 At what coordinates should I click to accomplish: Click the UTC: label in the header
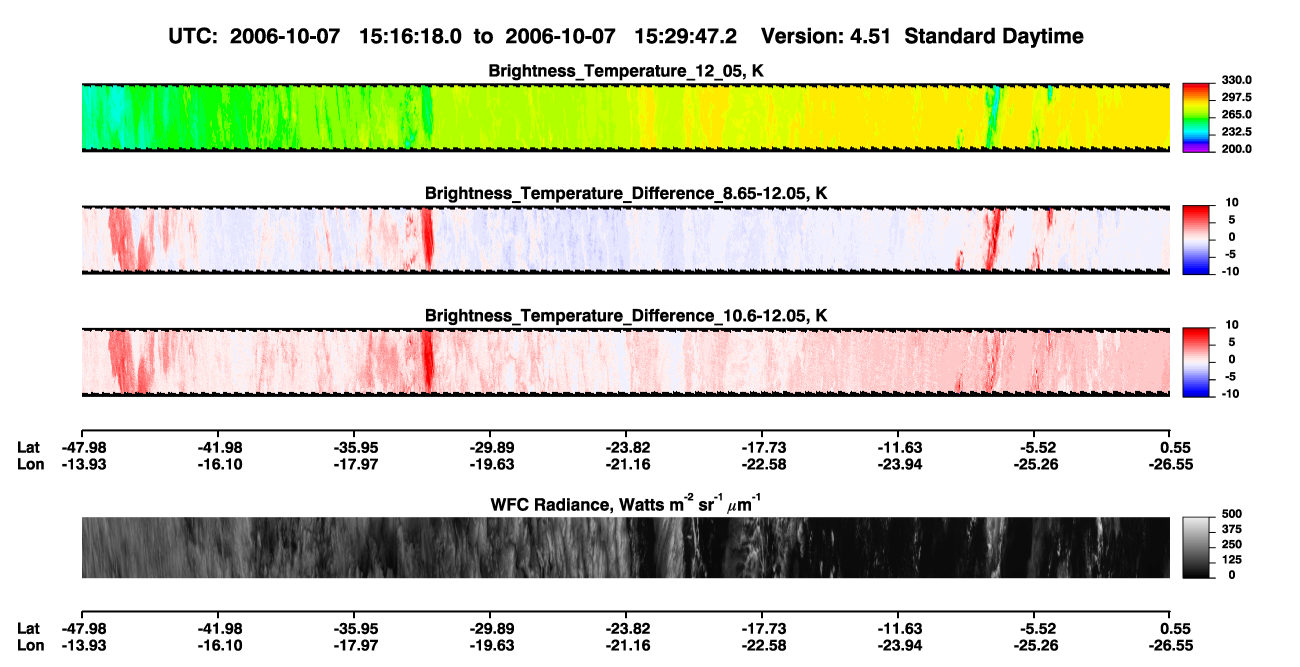(194, 37)
